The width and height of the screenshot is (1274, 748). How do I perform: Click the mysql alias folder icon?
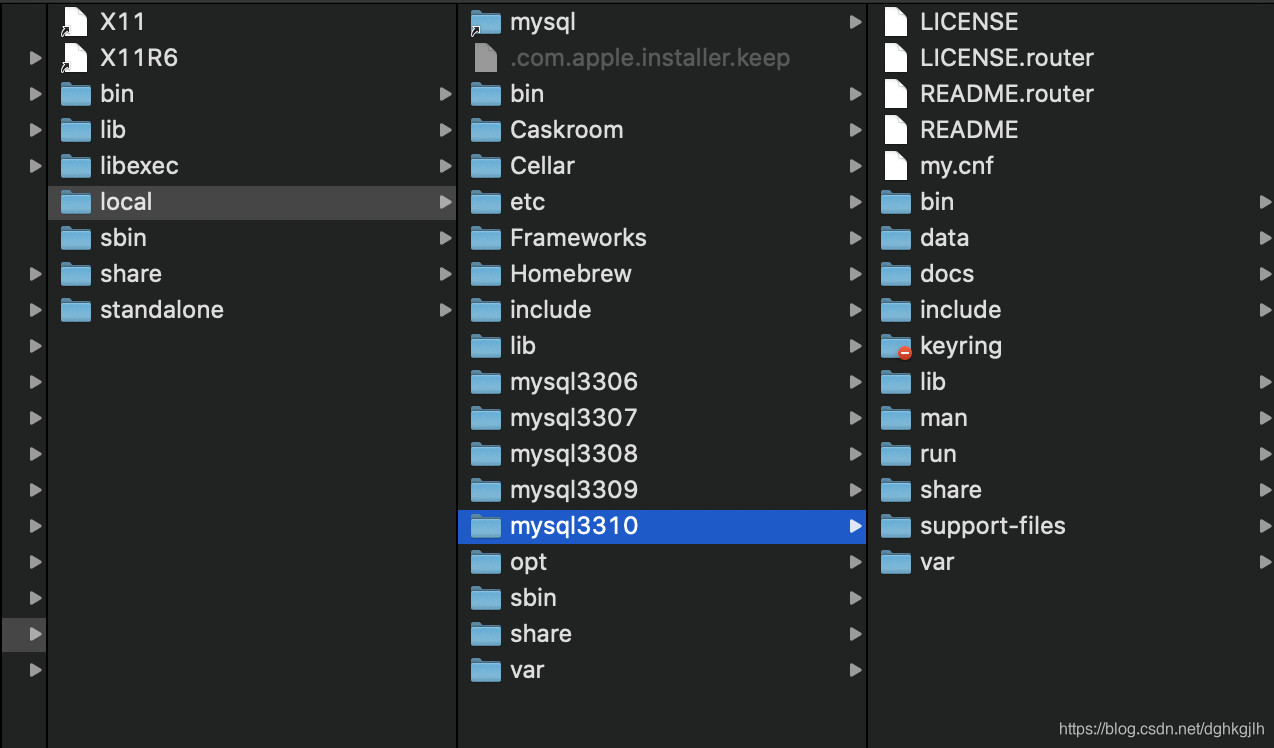coord(486,22)
